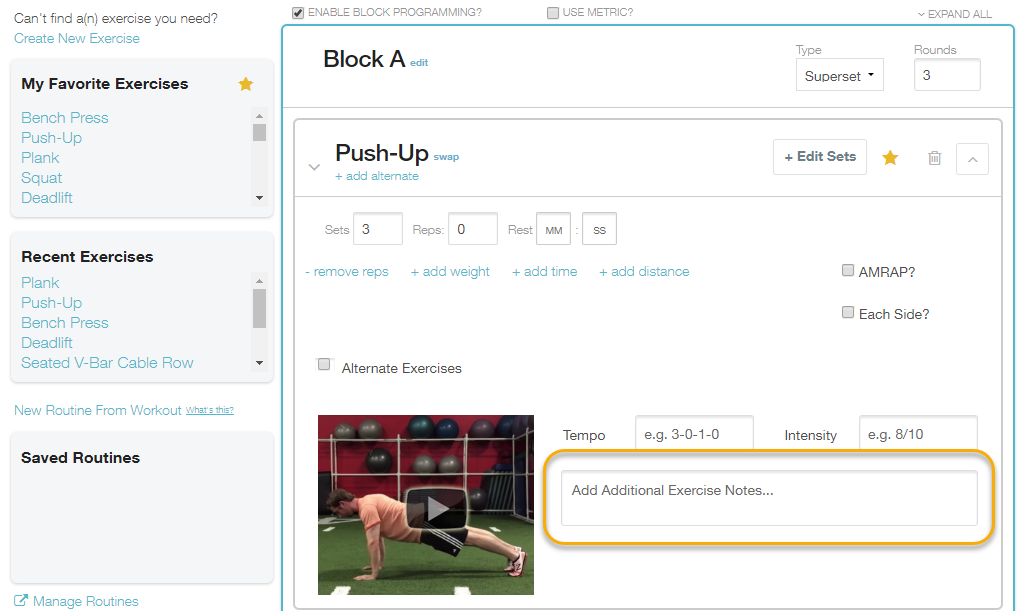This screenshot has width=1024, height=611.
Task: Open the Superset type dropdown
Action: point(839,75)
